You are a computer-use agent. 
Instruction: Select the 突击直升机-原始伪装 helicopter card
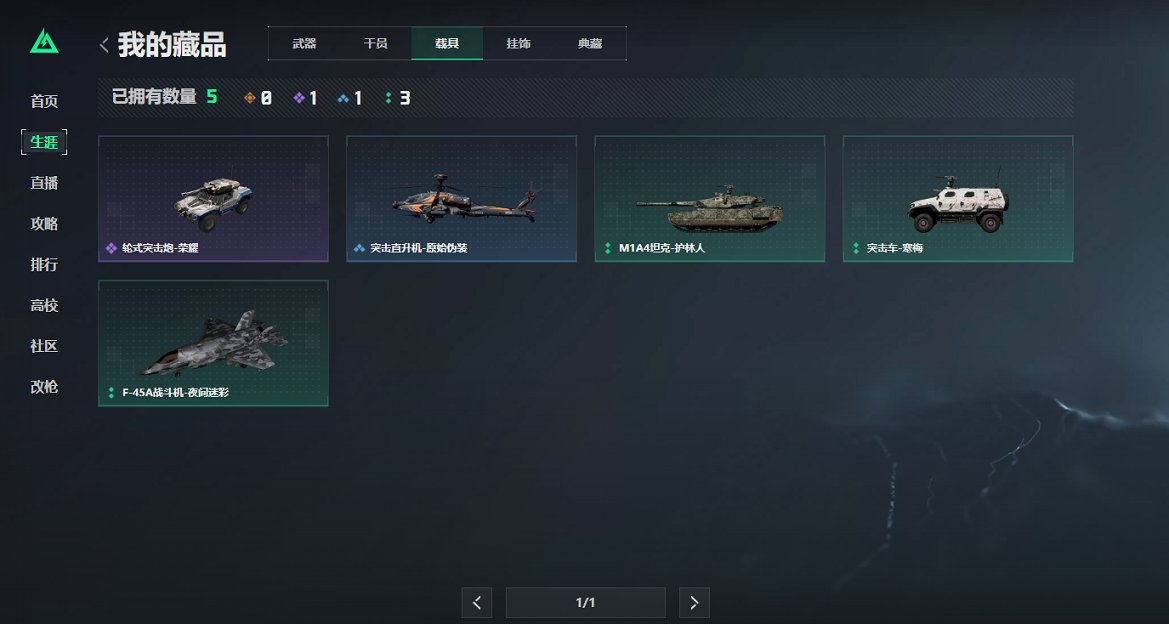pos(461,199)
